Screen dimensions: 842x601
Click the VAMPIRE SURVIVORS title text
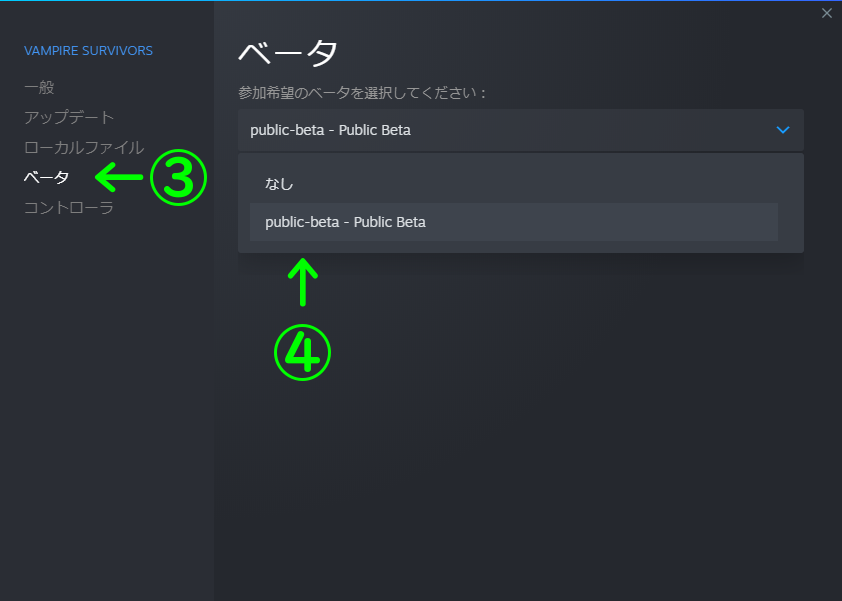click(x=88, y=50)
